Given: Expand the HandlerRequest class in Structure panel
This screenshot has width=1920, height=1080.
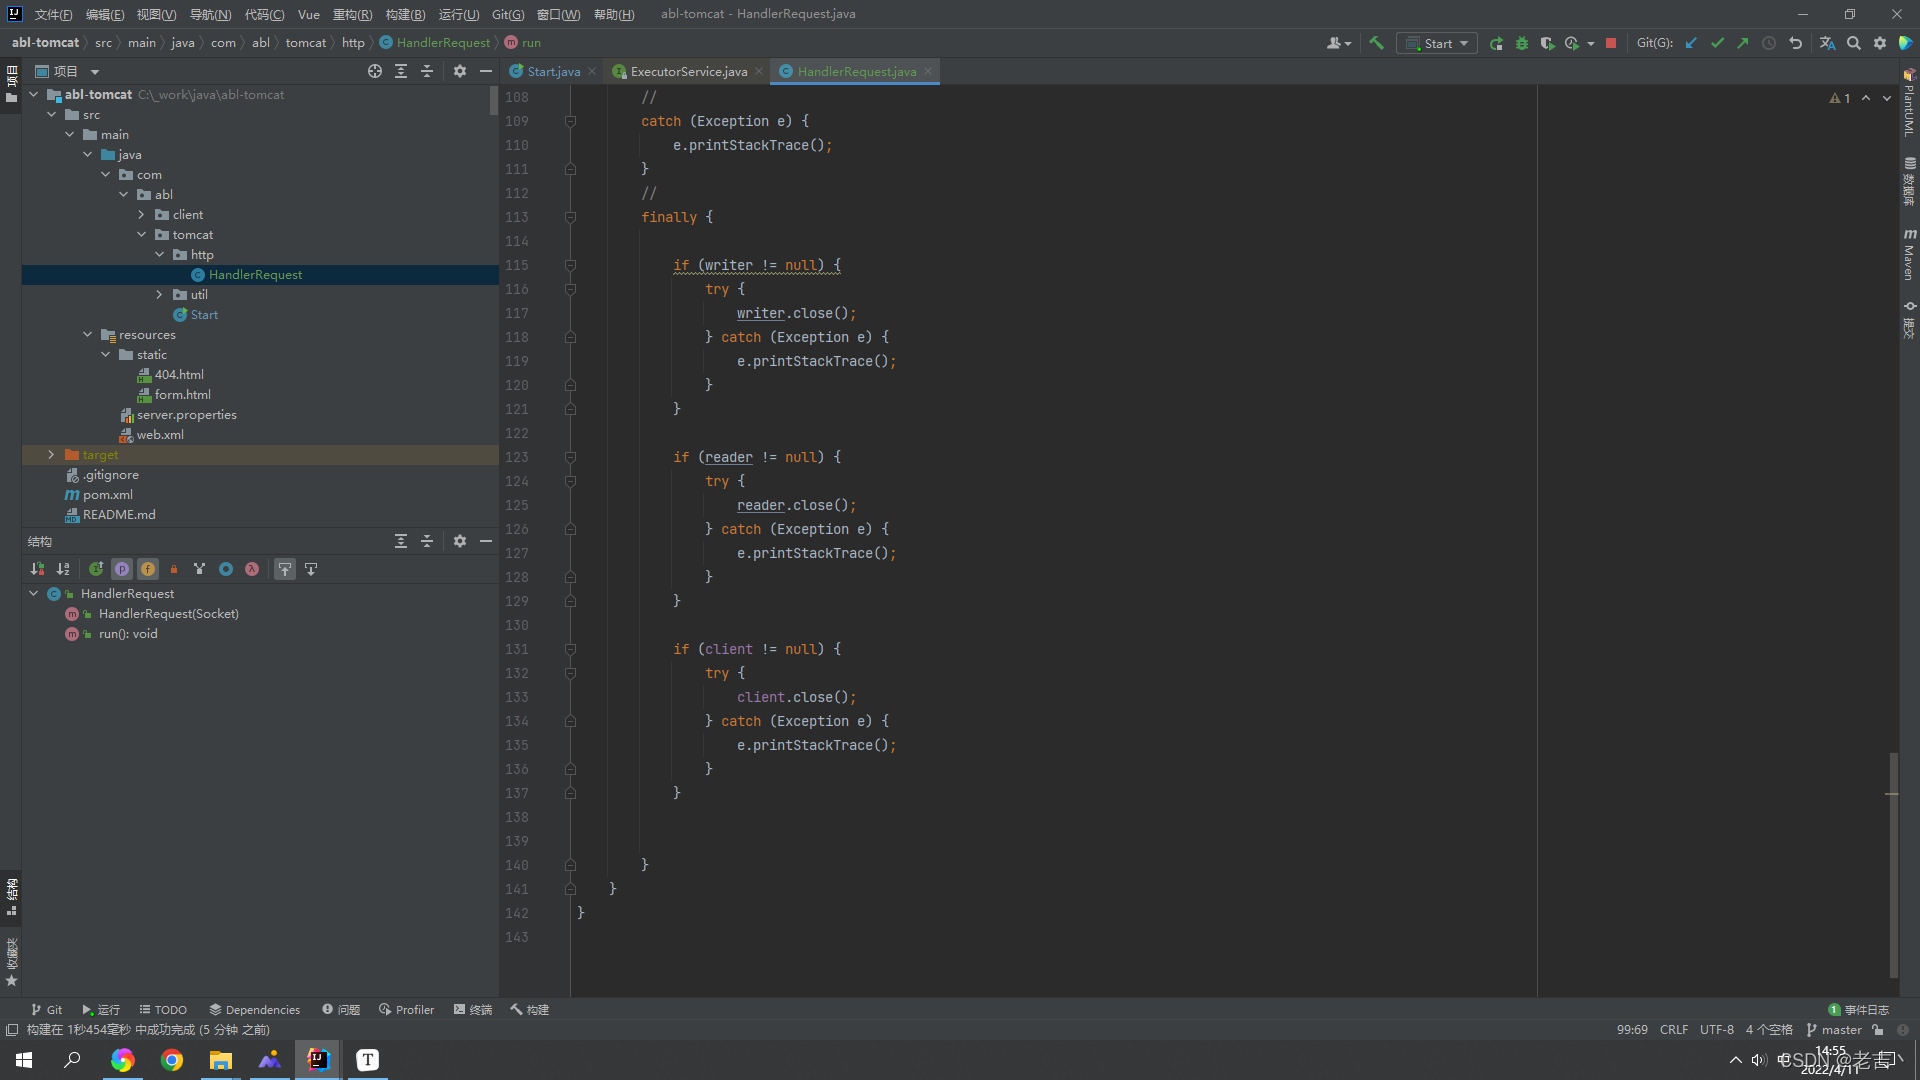Looking at the screenshot, I should tap(33, 593).
